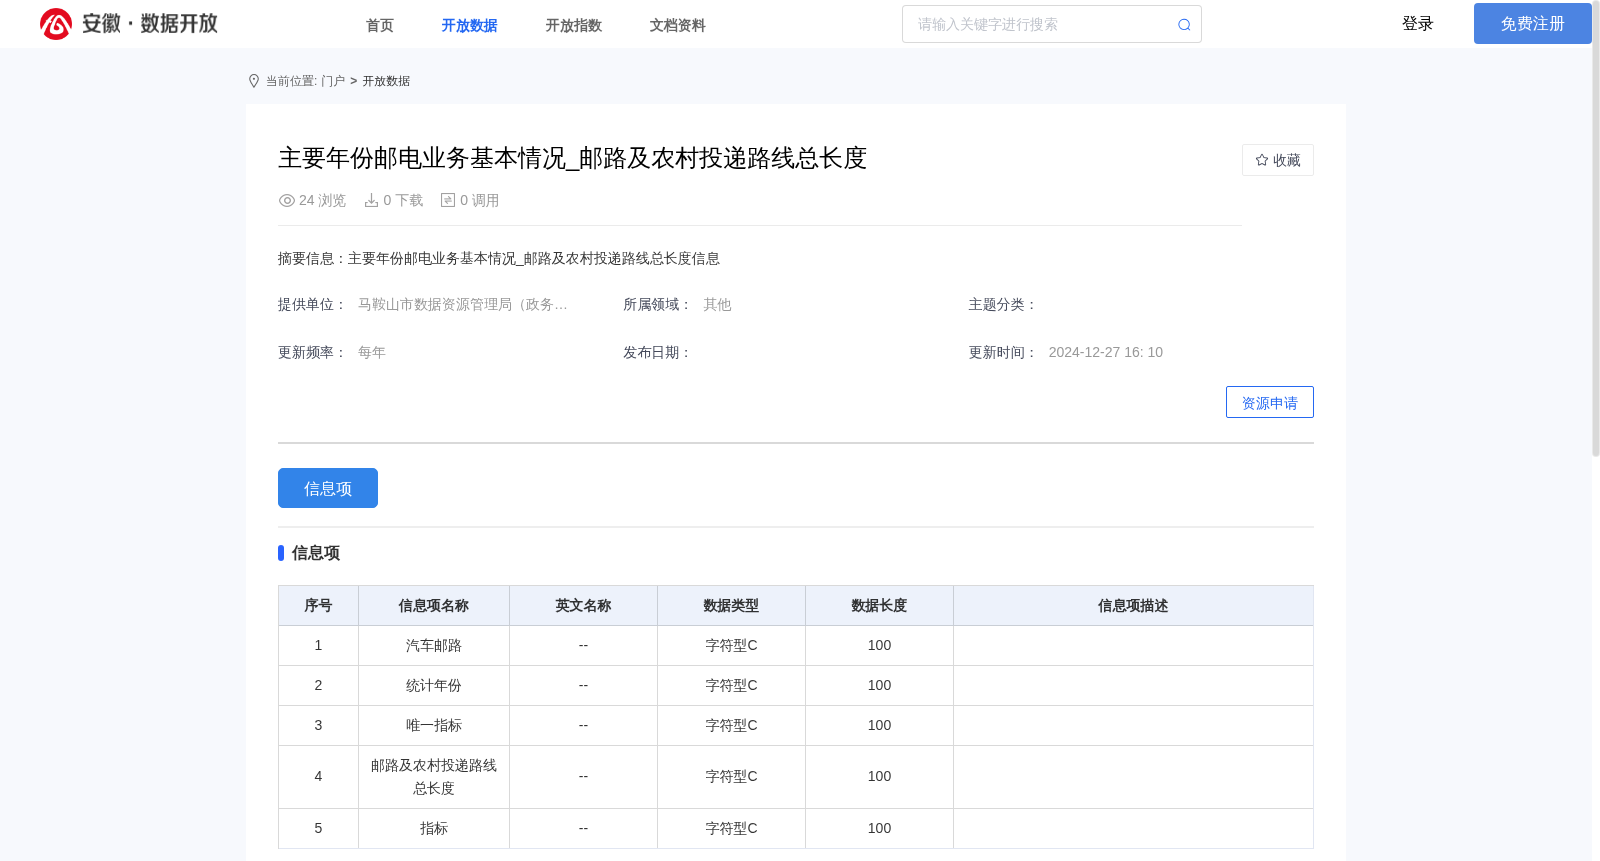1600x861 pixels.
Task: Click the 数据类型 column header
Action: 731,605
